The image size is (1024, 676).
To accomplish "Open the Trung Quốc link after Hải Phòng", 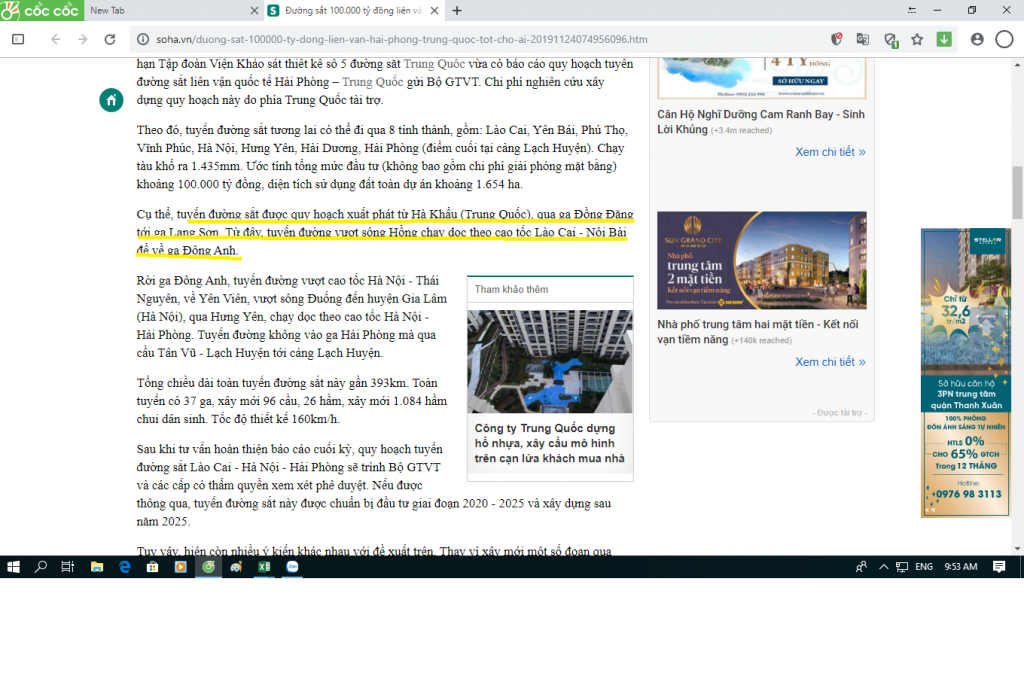I will (x=372, y=82).
